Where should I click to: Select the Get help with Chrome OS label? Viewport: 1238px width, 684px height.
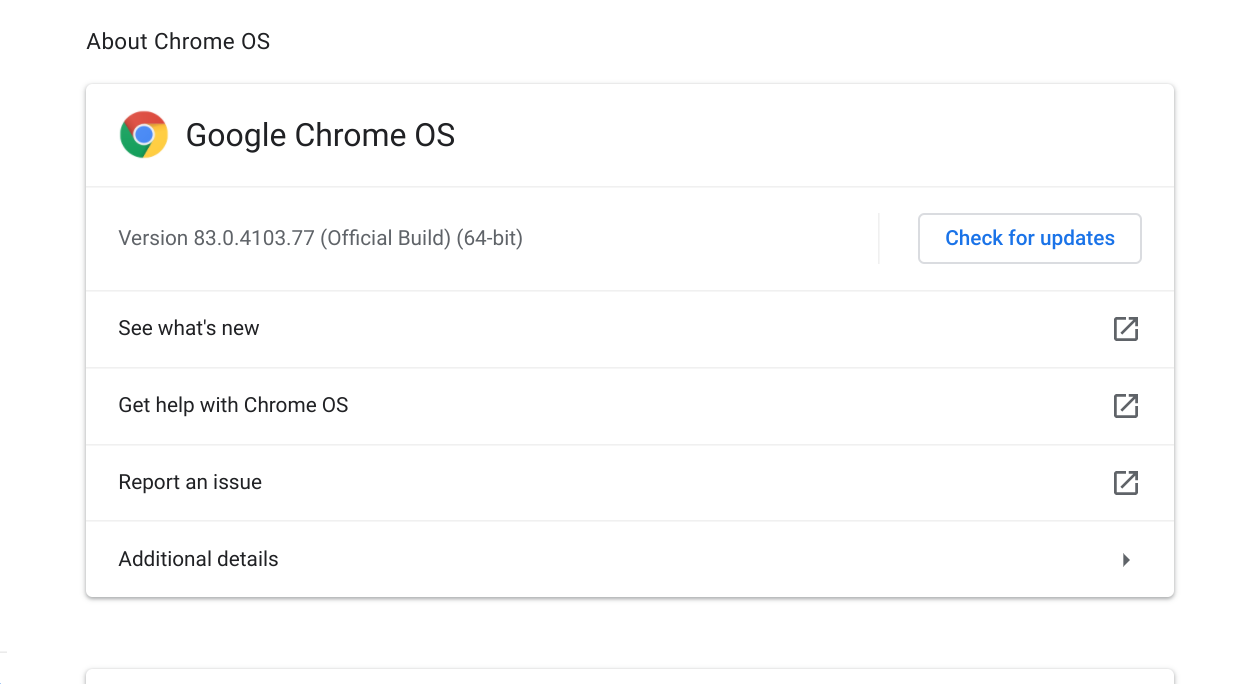[x=233, y=405]
